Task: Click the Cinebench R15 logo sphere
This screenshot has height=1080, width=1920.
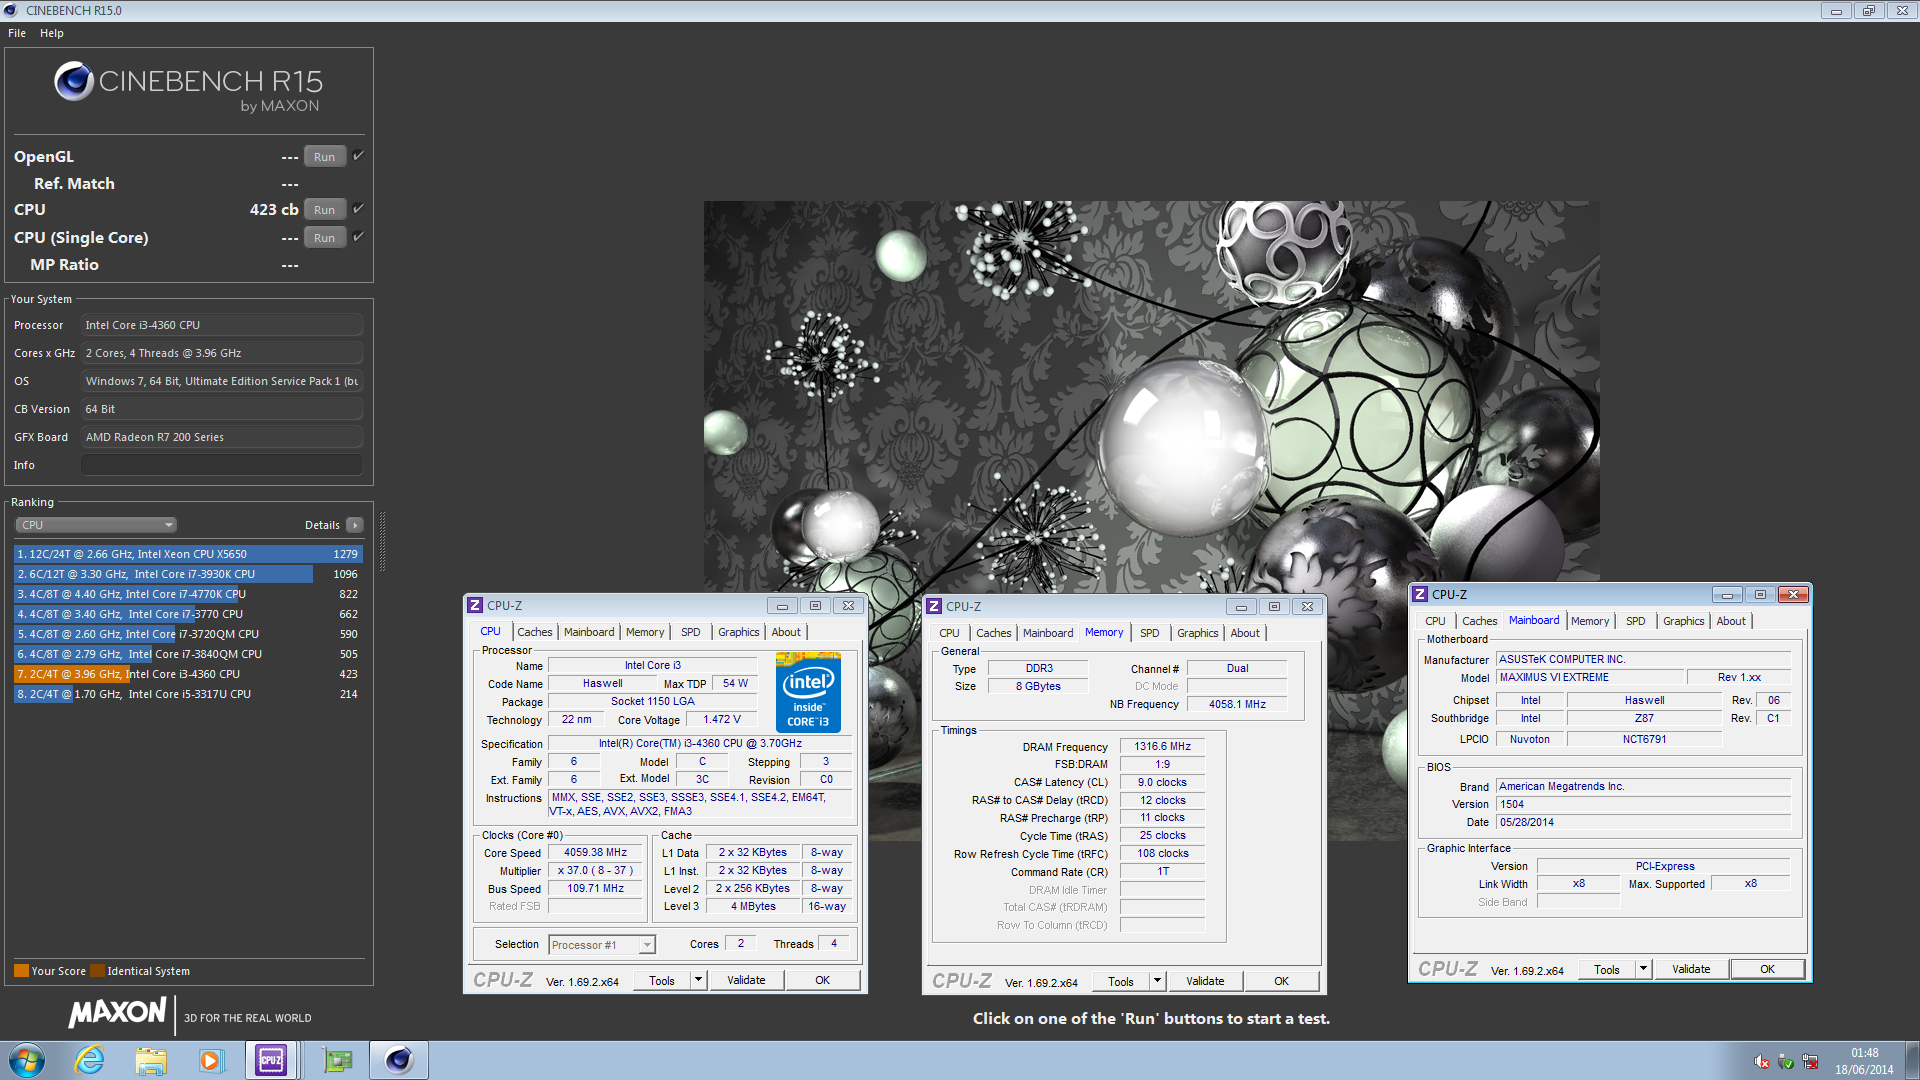Action: click(74, 82)
